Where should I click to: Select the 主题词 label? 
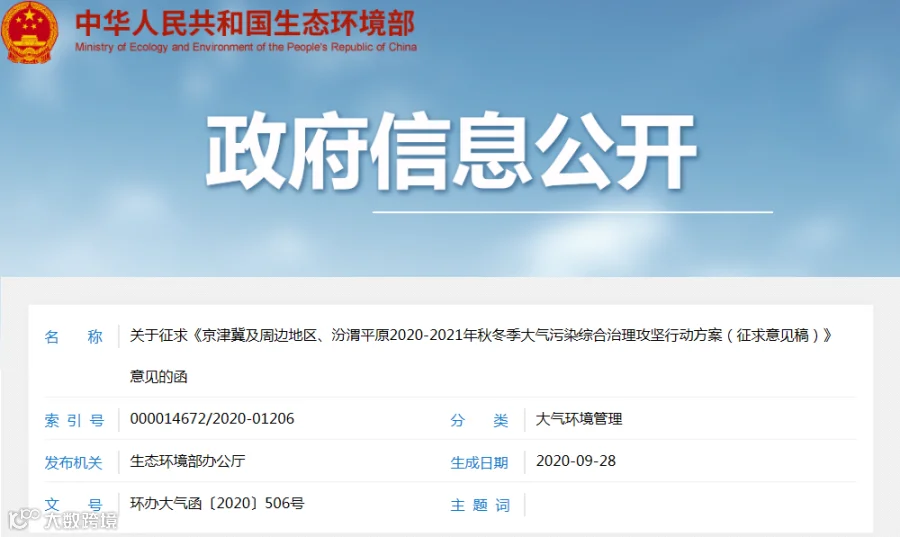coord(480,505)
